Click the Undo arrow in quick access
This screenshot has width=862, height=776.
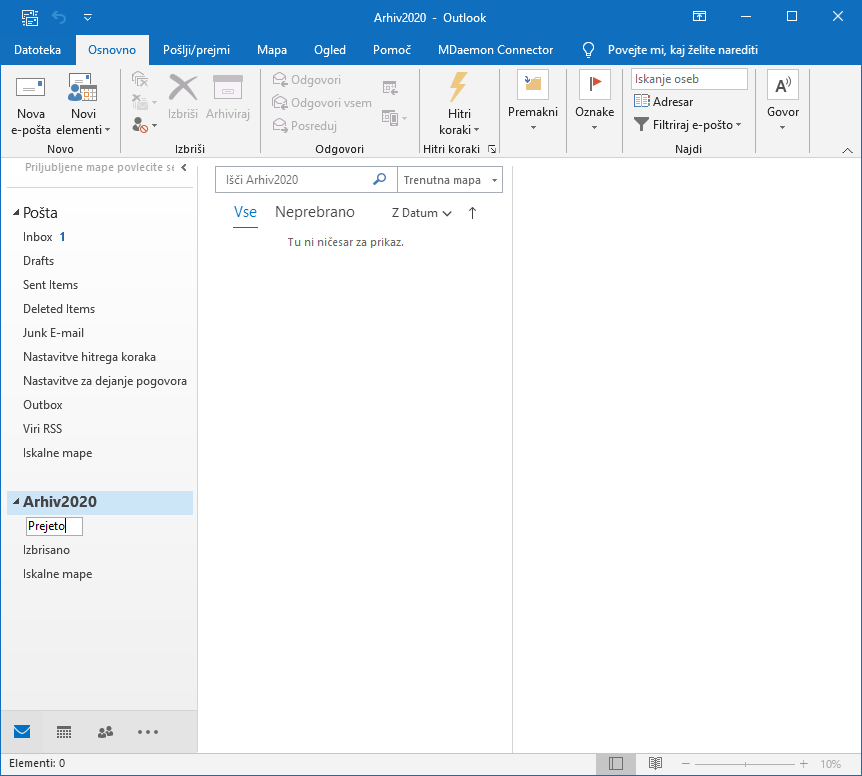[x=59, y=18]
